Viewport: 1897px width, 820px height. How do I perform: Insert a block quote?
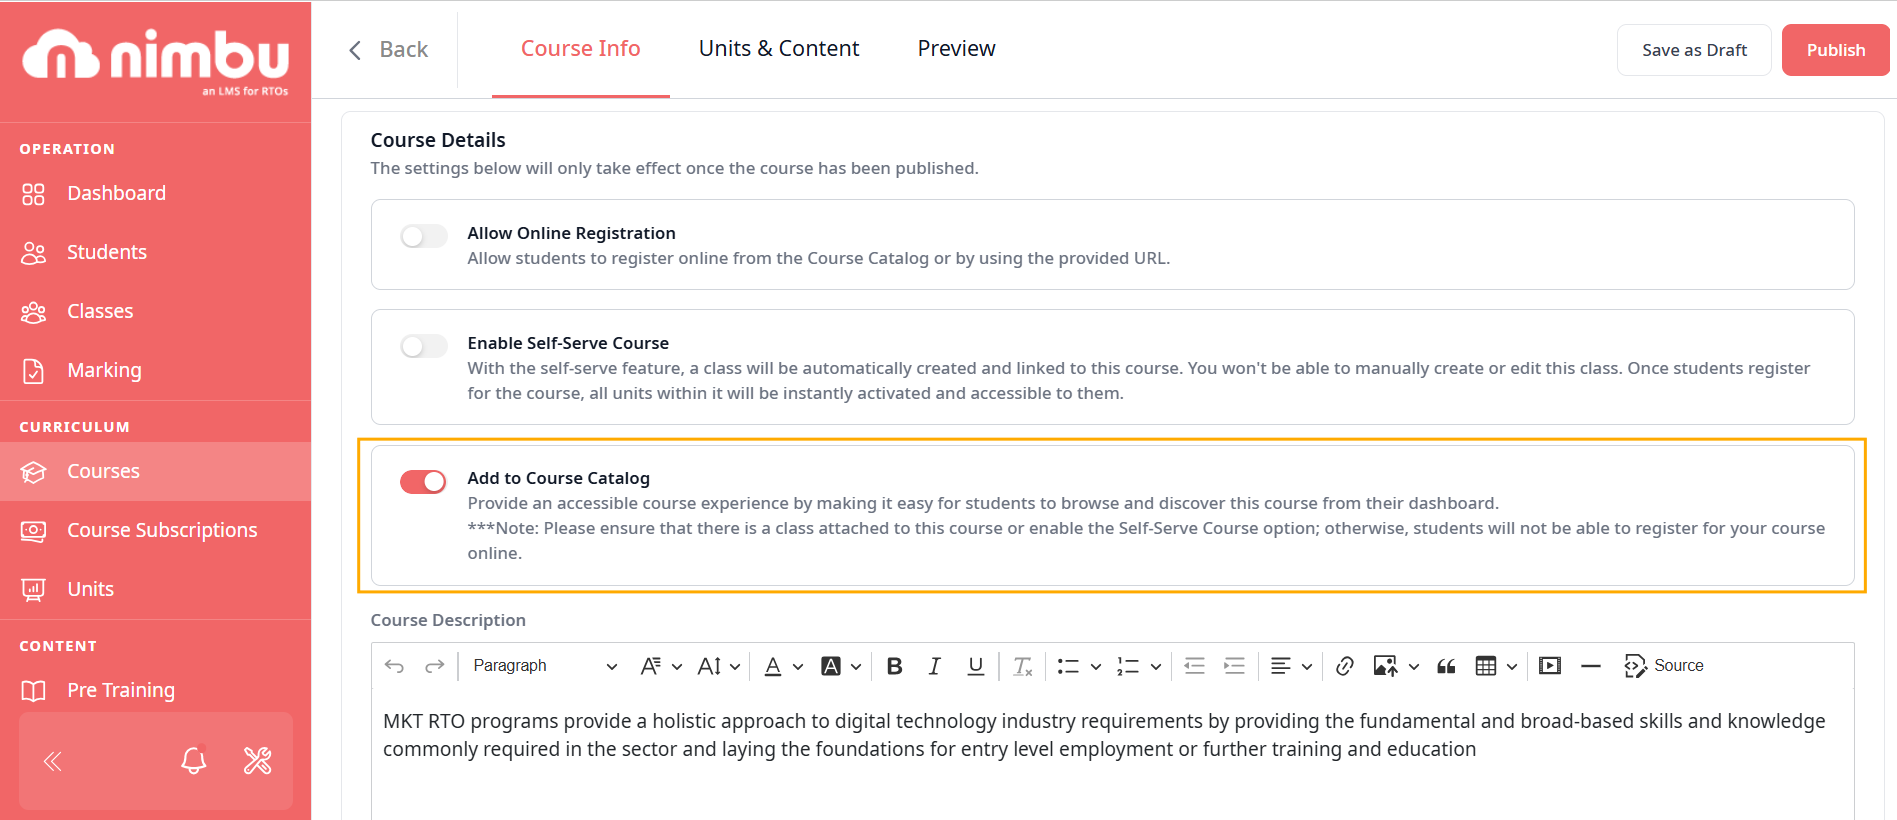coord(1446,666)
